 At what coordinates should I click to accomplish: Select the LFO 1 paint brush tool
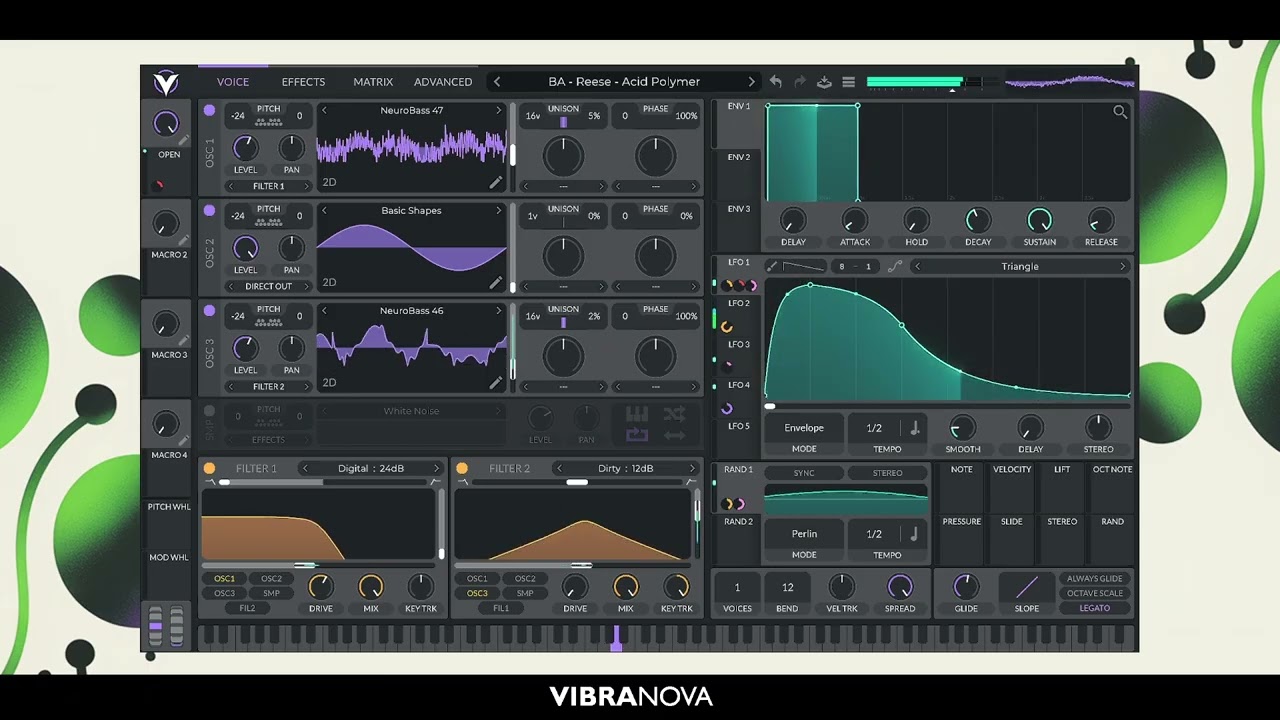772,266
